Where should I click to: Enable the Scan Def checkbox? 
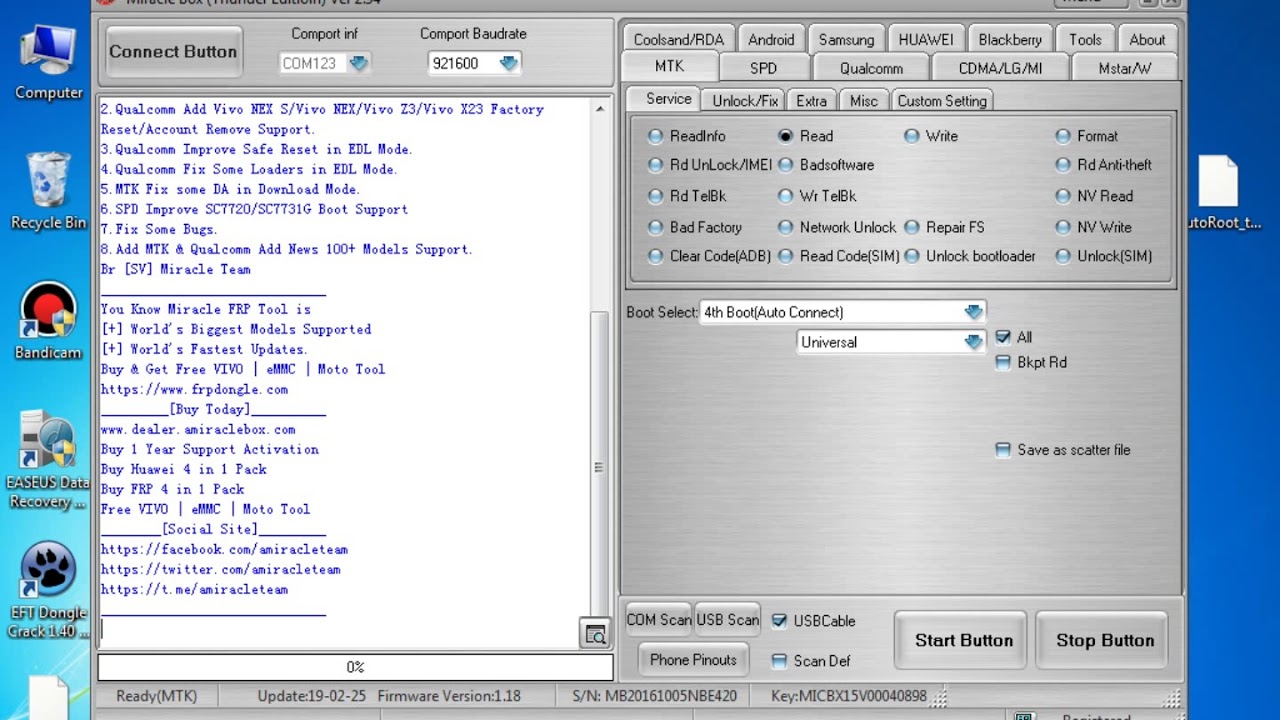pyautogui.click(x=780, y=661)
